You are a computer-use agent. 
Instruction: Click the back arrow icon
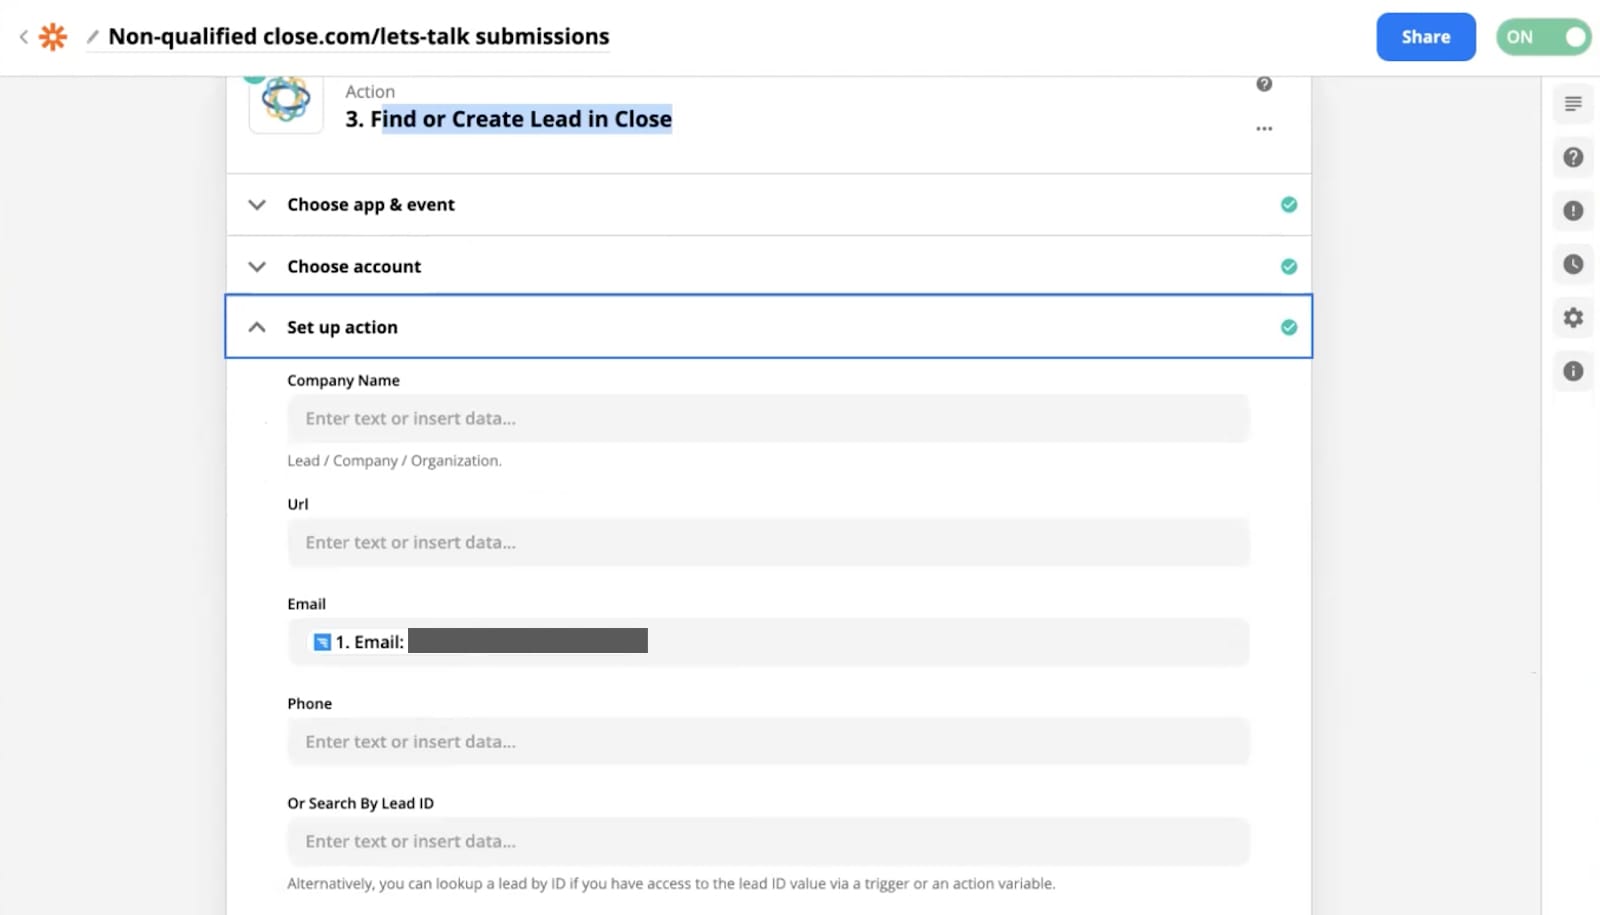(x=24, y=37)
